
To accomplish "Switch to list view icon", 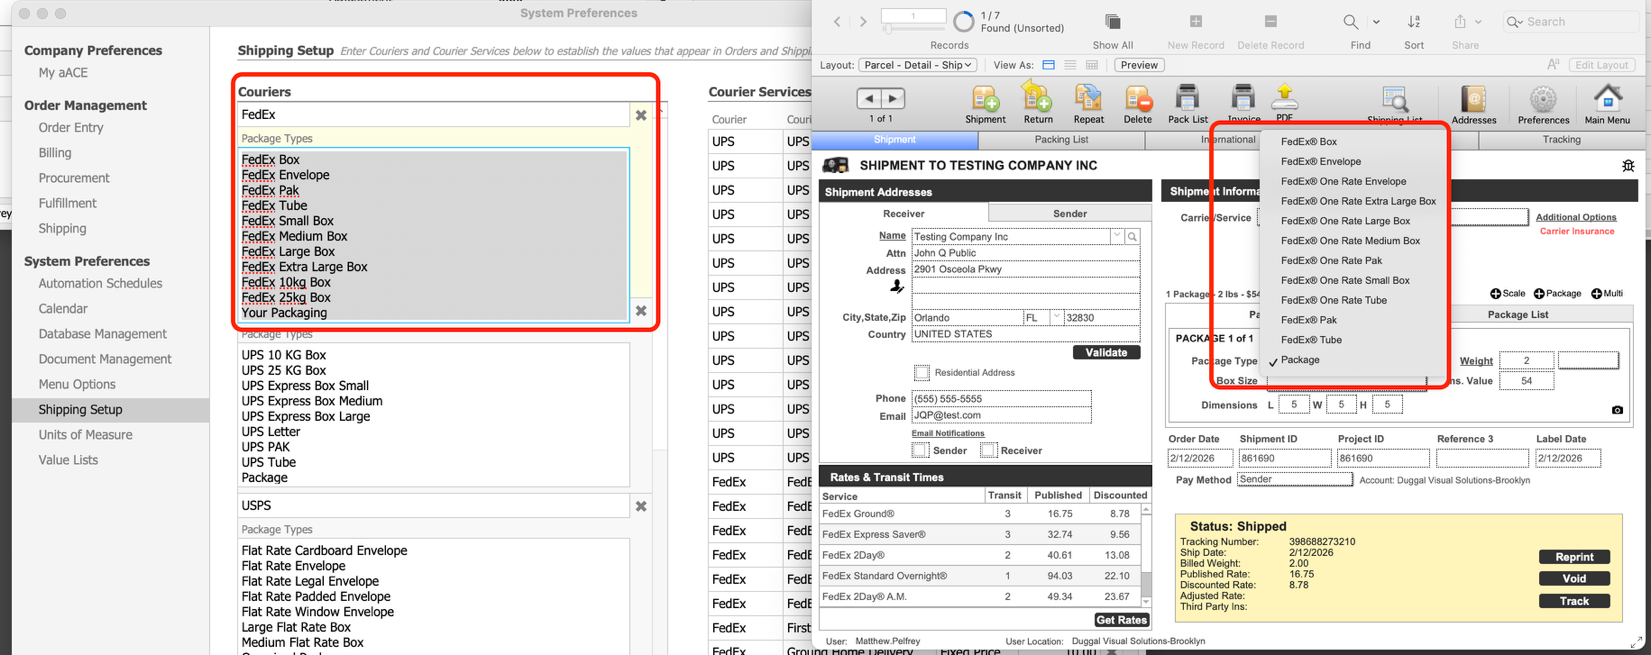I will click(1070, 65).
